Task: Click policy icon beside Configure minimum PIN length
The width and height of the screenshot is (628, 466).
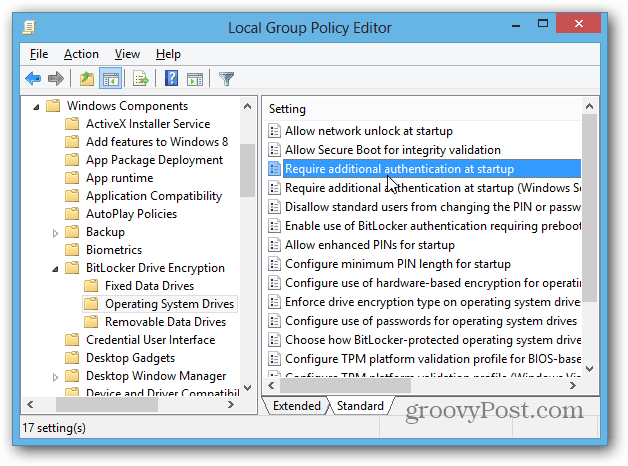Action: [x=274, y=264]
